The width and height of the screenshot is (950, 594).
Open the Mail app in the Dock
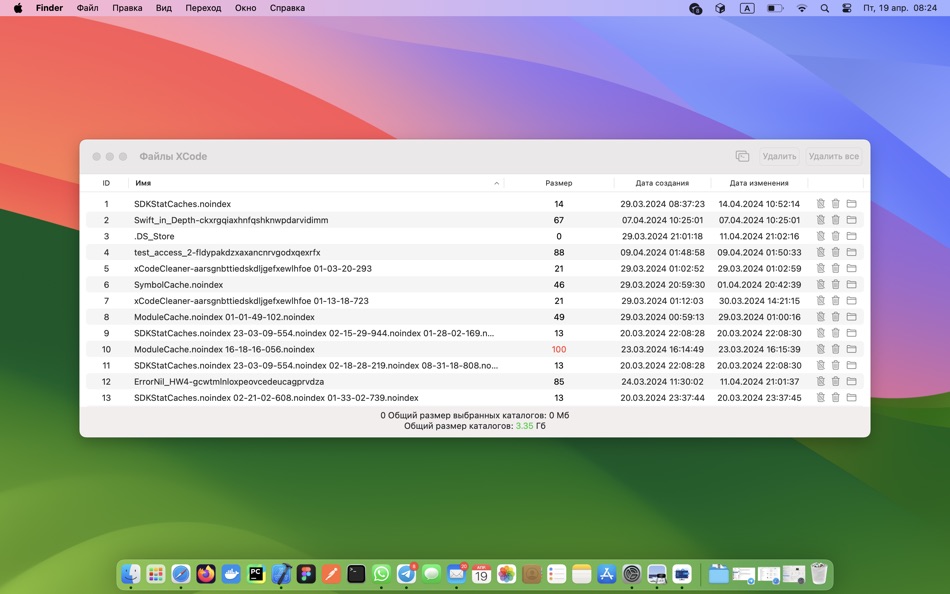pos(456,573)
